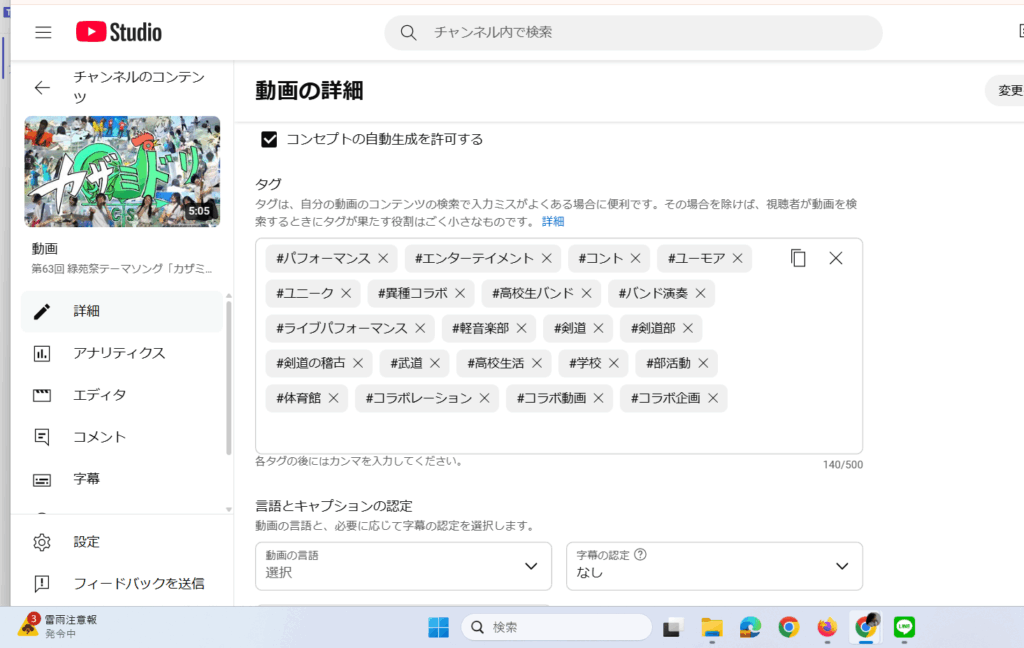Image resolution: width=1024 pixels, height=648 pixels.
Task: Uncheck コンセプトの自動生成を許可する checkbox
Action: coord(269,139)
